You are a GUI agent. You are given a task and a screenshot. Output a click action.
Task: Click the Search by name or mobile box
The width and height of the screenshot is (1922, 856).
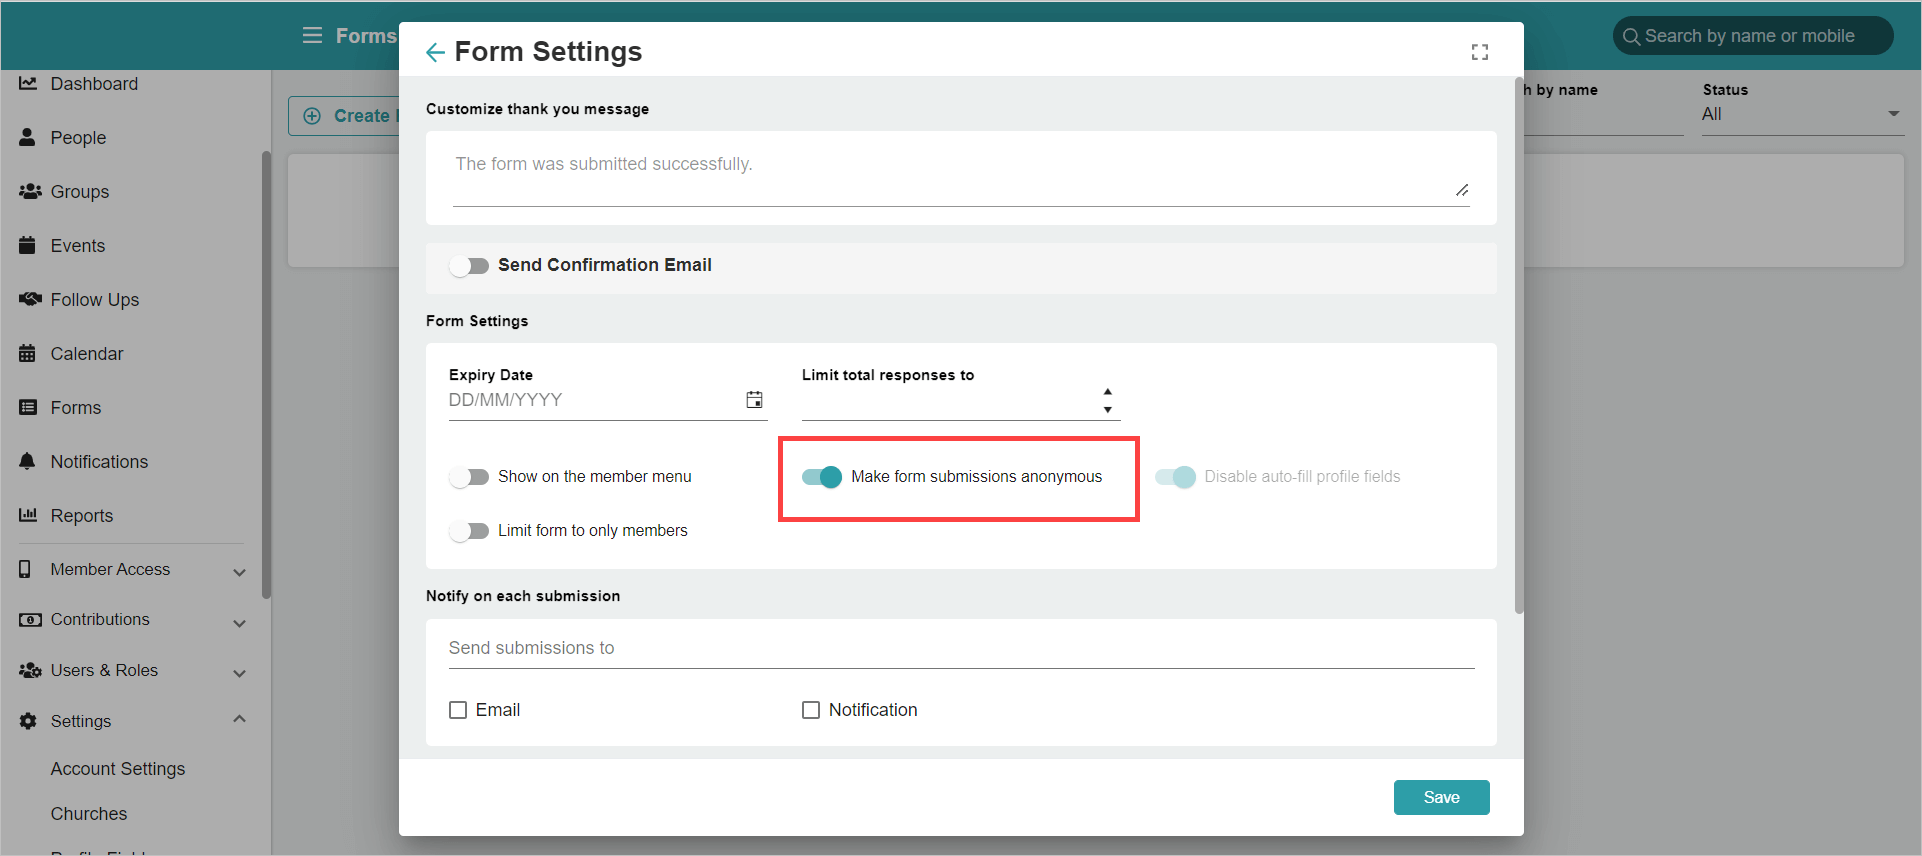(1752, 37)
